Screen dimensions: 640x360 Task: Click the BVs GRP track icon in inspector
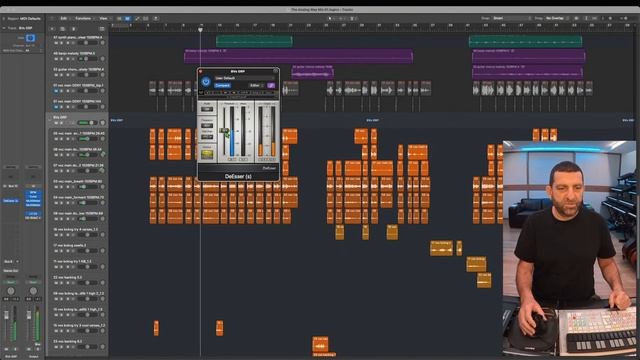(30, 38)
